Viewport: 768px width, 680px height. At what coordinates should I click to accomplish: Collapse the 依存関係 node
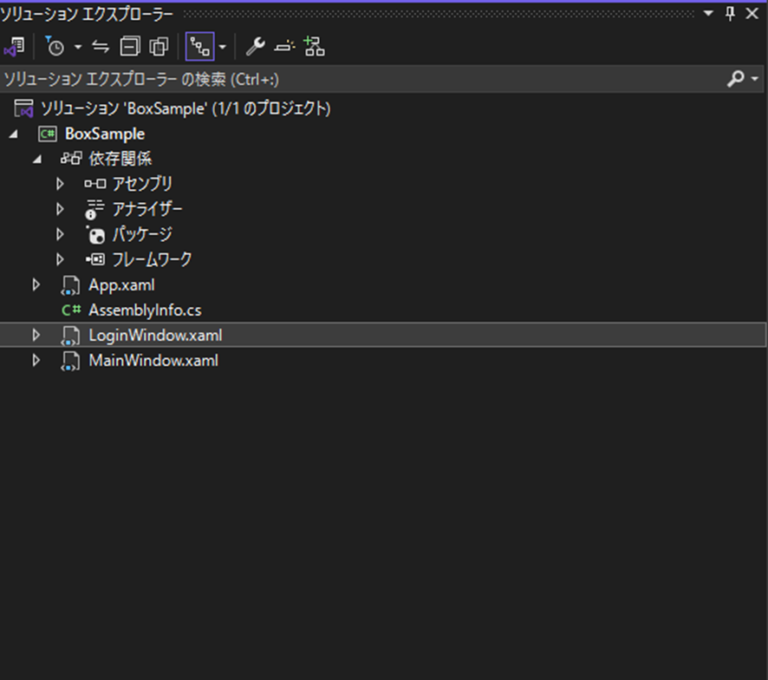(37, 159)
